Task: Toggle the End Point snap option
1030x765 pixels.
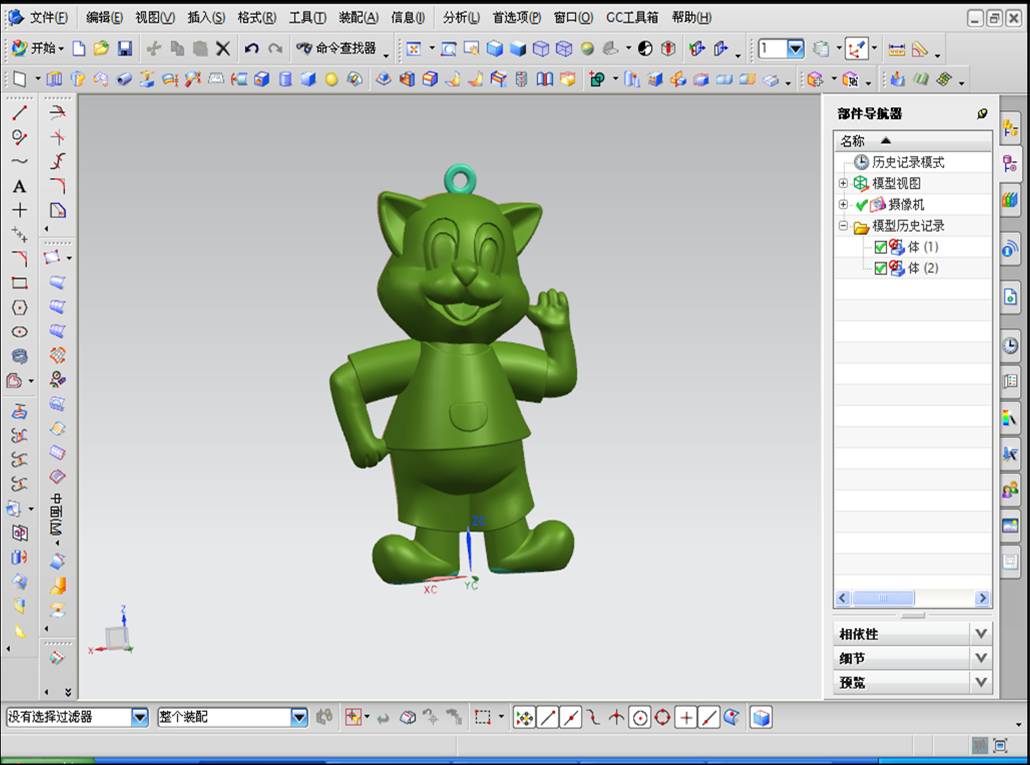Action: pyautogui.click(x=547, y=717)
